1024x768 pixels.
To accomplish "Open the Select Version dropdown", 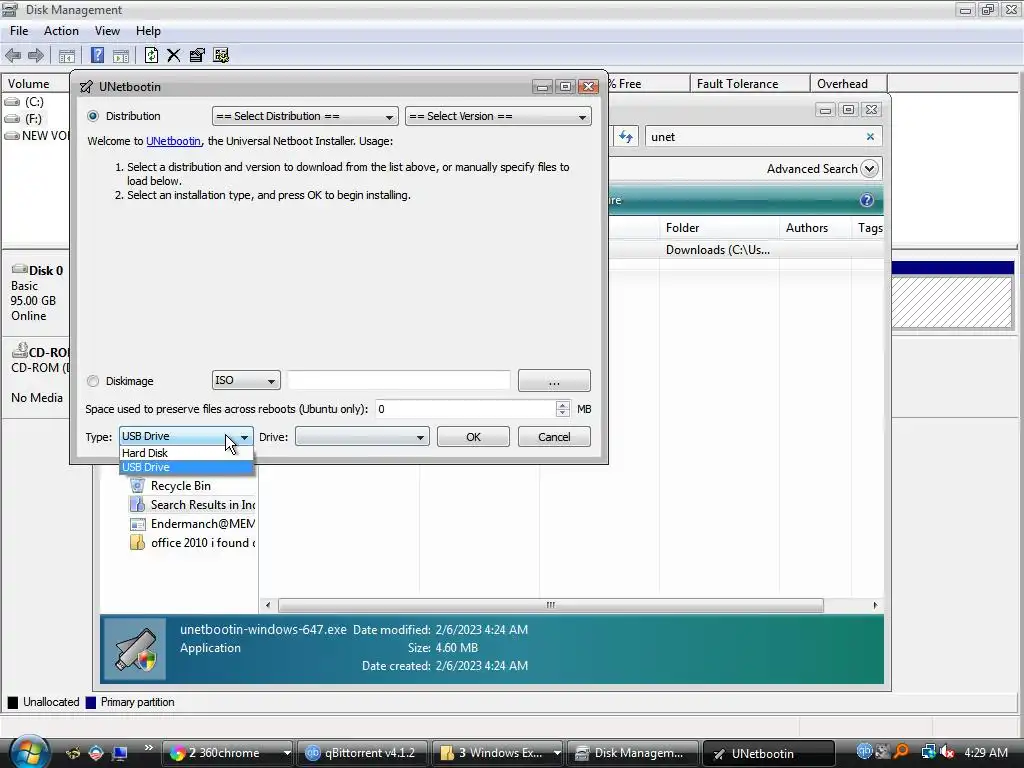I will pyautogui.click(x=498, y=116).
